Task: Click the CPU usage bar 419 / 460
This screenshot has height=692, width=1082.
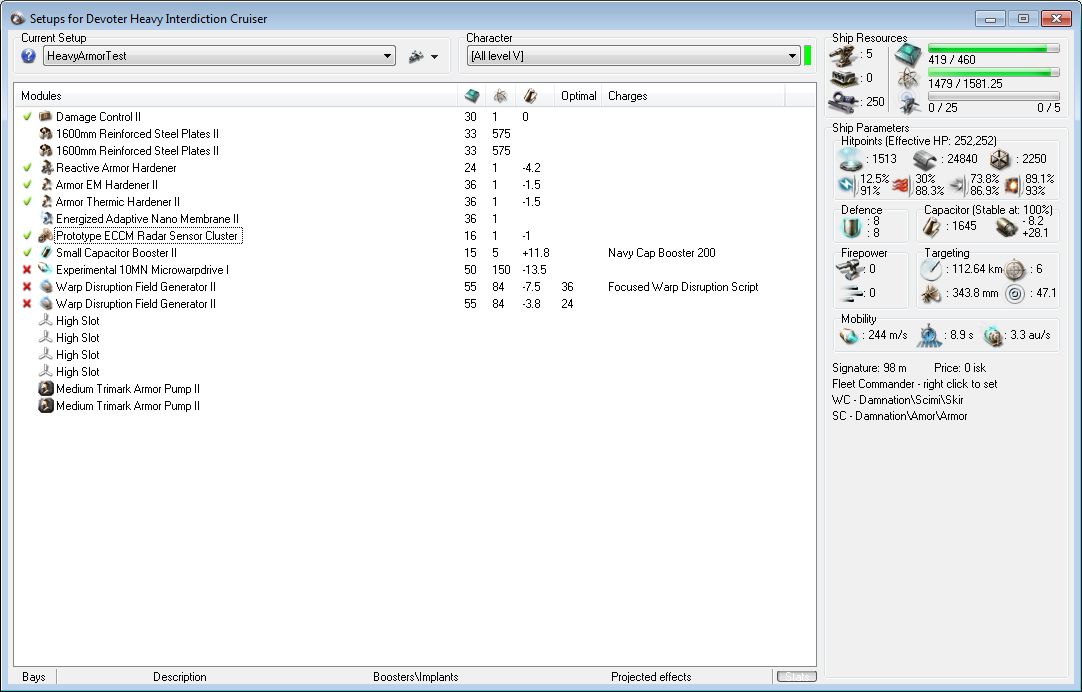Action: pyautogui.click(x=993, y=48)
